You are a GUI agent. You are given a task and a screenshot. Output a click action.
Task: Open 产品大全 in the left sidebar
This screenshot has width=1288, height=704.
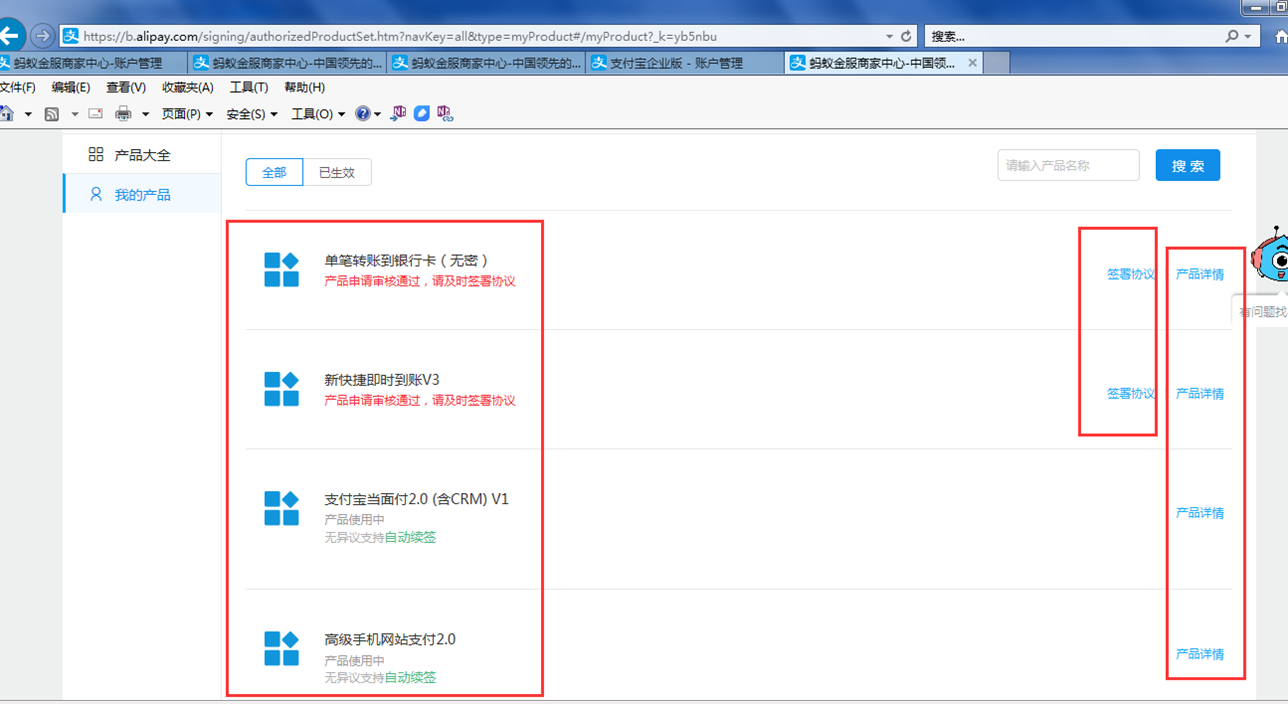[x=142, y=155]
